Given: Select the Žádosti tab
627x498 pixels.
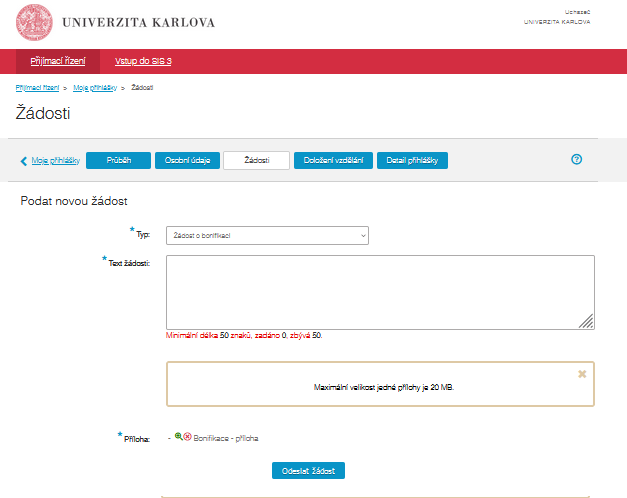Looking at the screenshot, I should [x=256, y=160].
